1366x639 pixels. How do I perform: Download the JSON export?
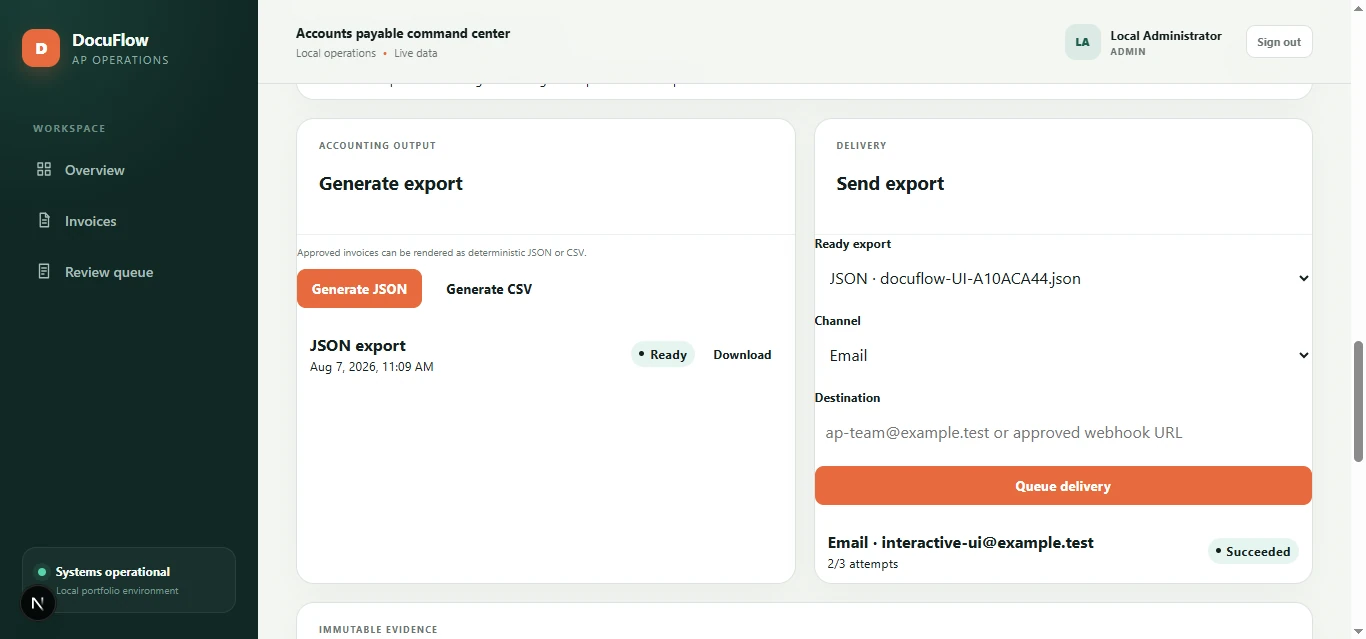(742, 355)
